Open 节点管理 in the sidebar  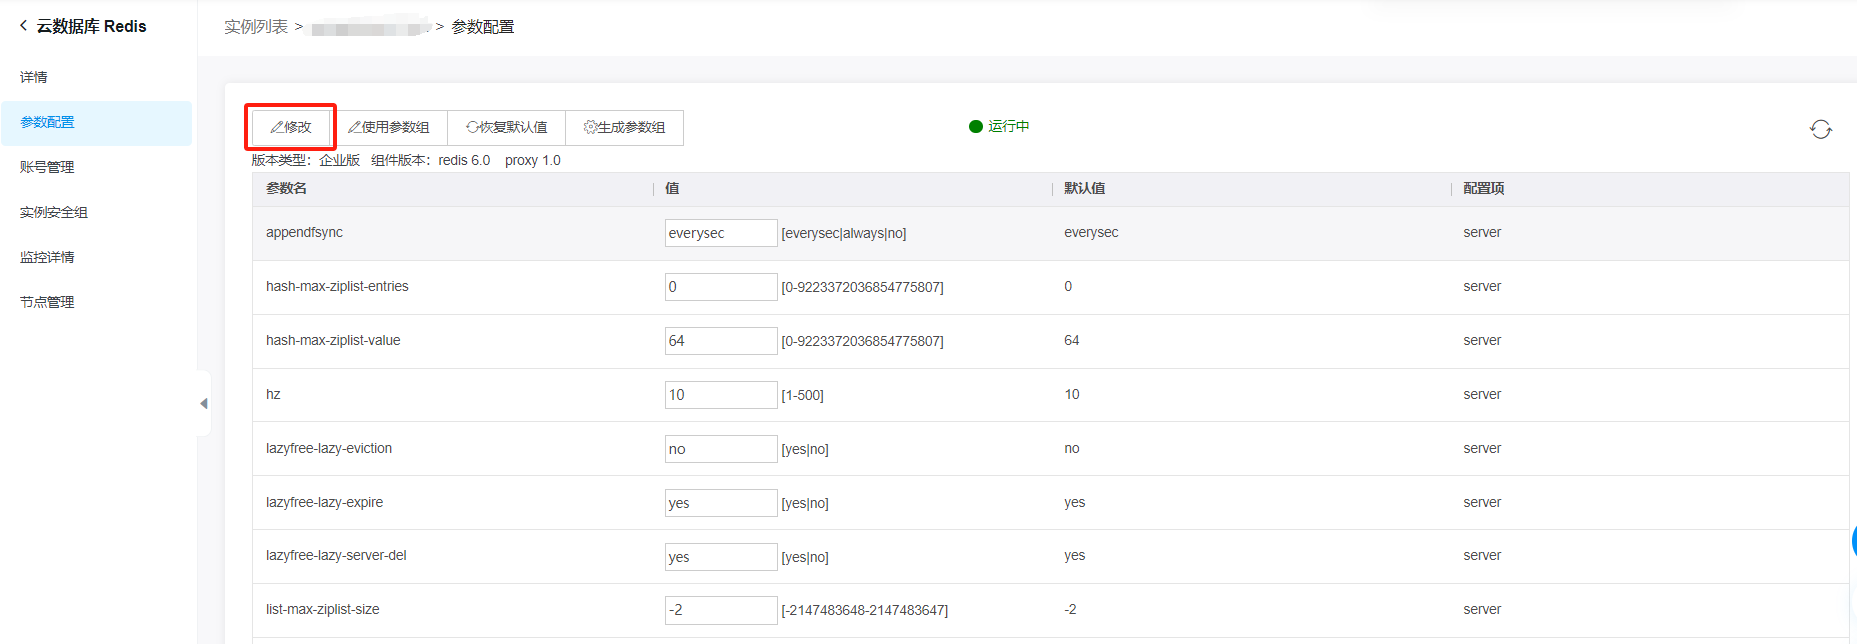47,302
